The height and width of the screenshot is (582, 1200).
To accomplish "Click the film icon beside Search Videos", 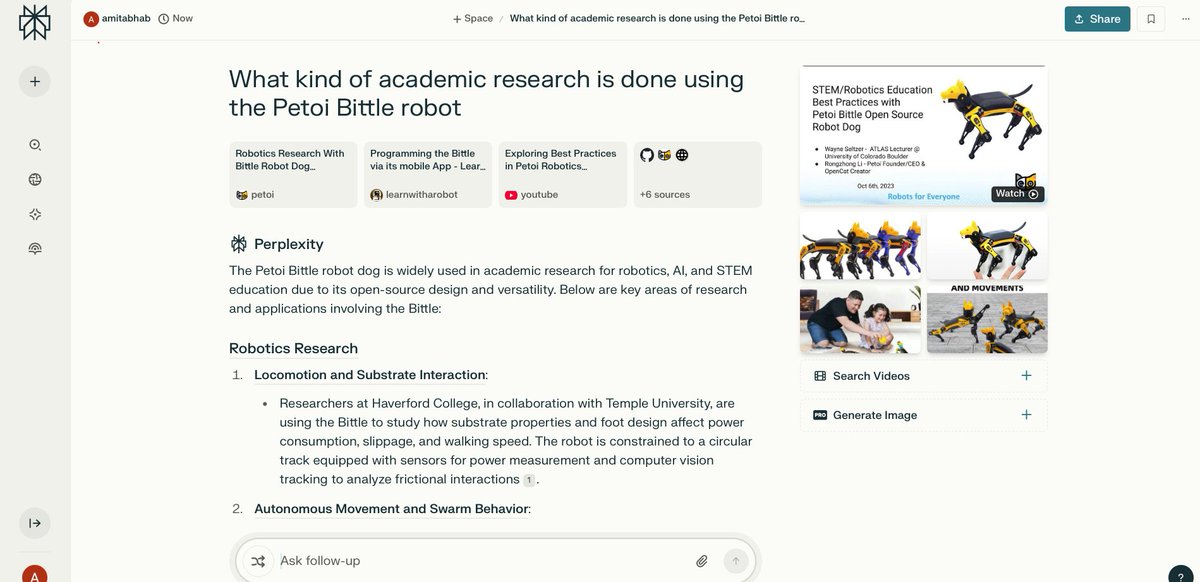I will pyautogui.click(x=820, y=376).
